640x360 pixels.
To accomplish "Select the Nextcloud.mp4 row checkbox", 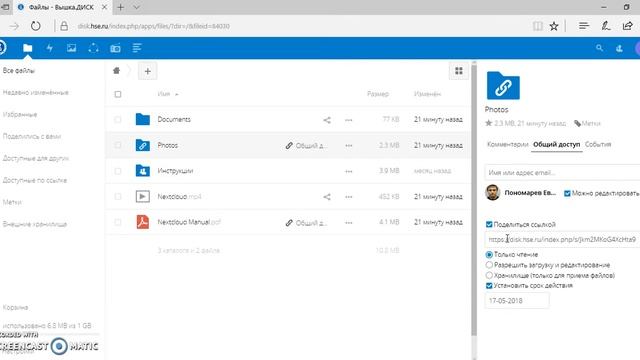I will (x=118, y=197).
